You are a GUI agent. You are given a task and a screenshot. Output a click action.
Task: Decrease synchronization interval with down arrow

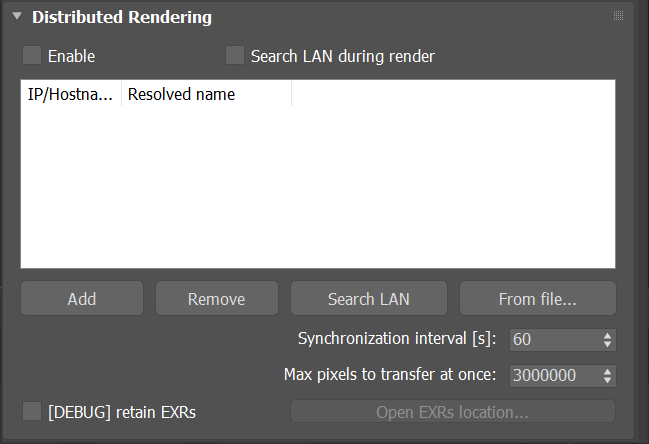pyautogui.click(x=607, y=344)
